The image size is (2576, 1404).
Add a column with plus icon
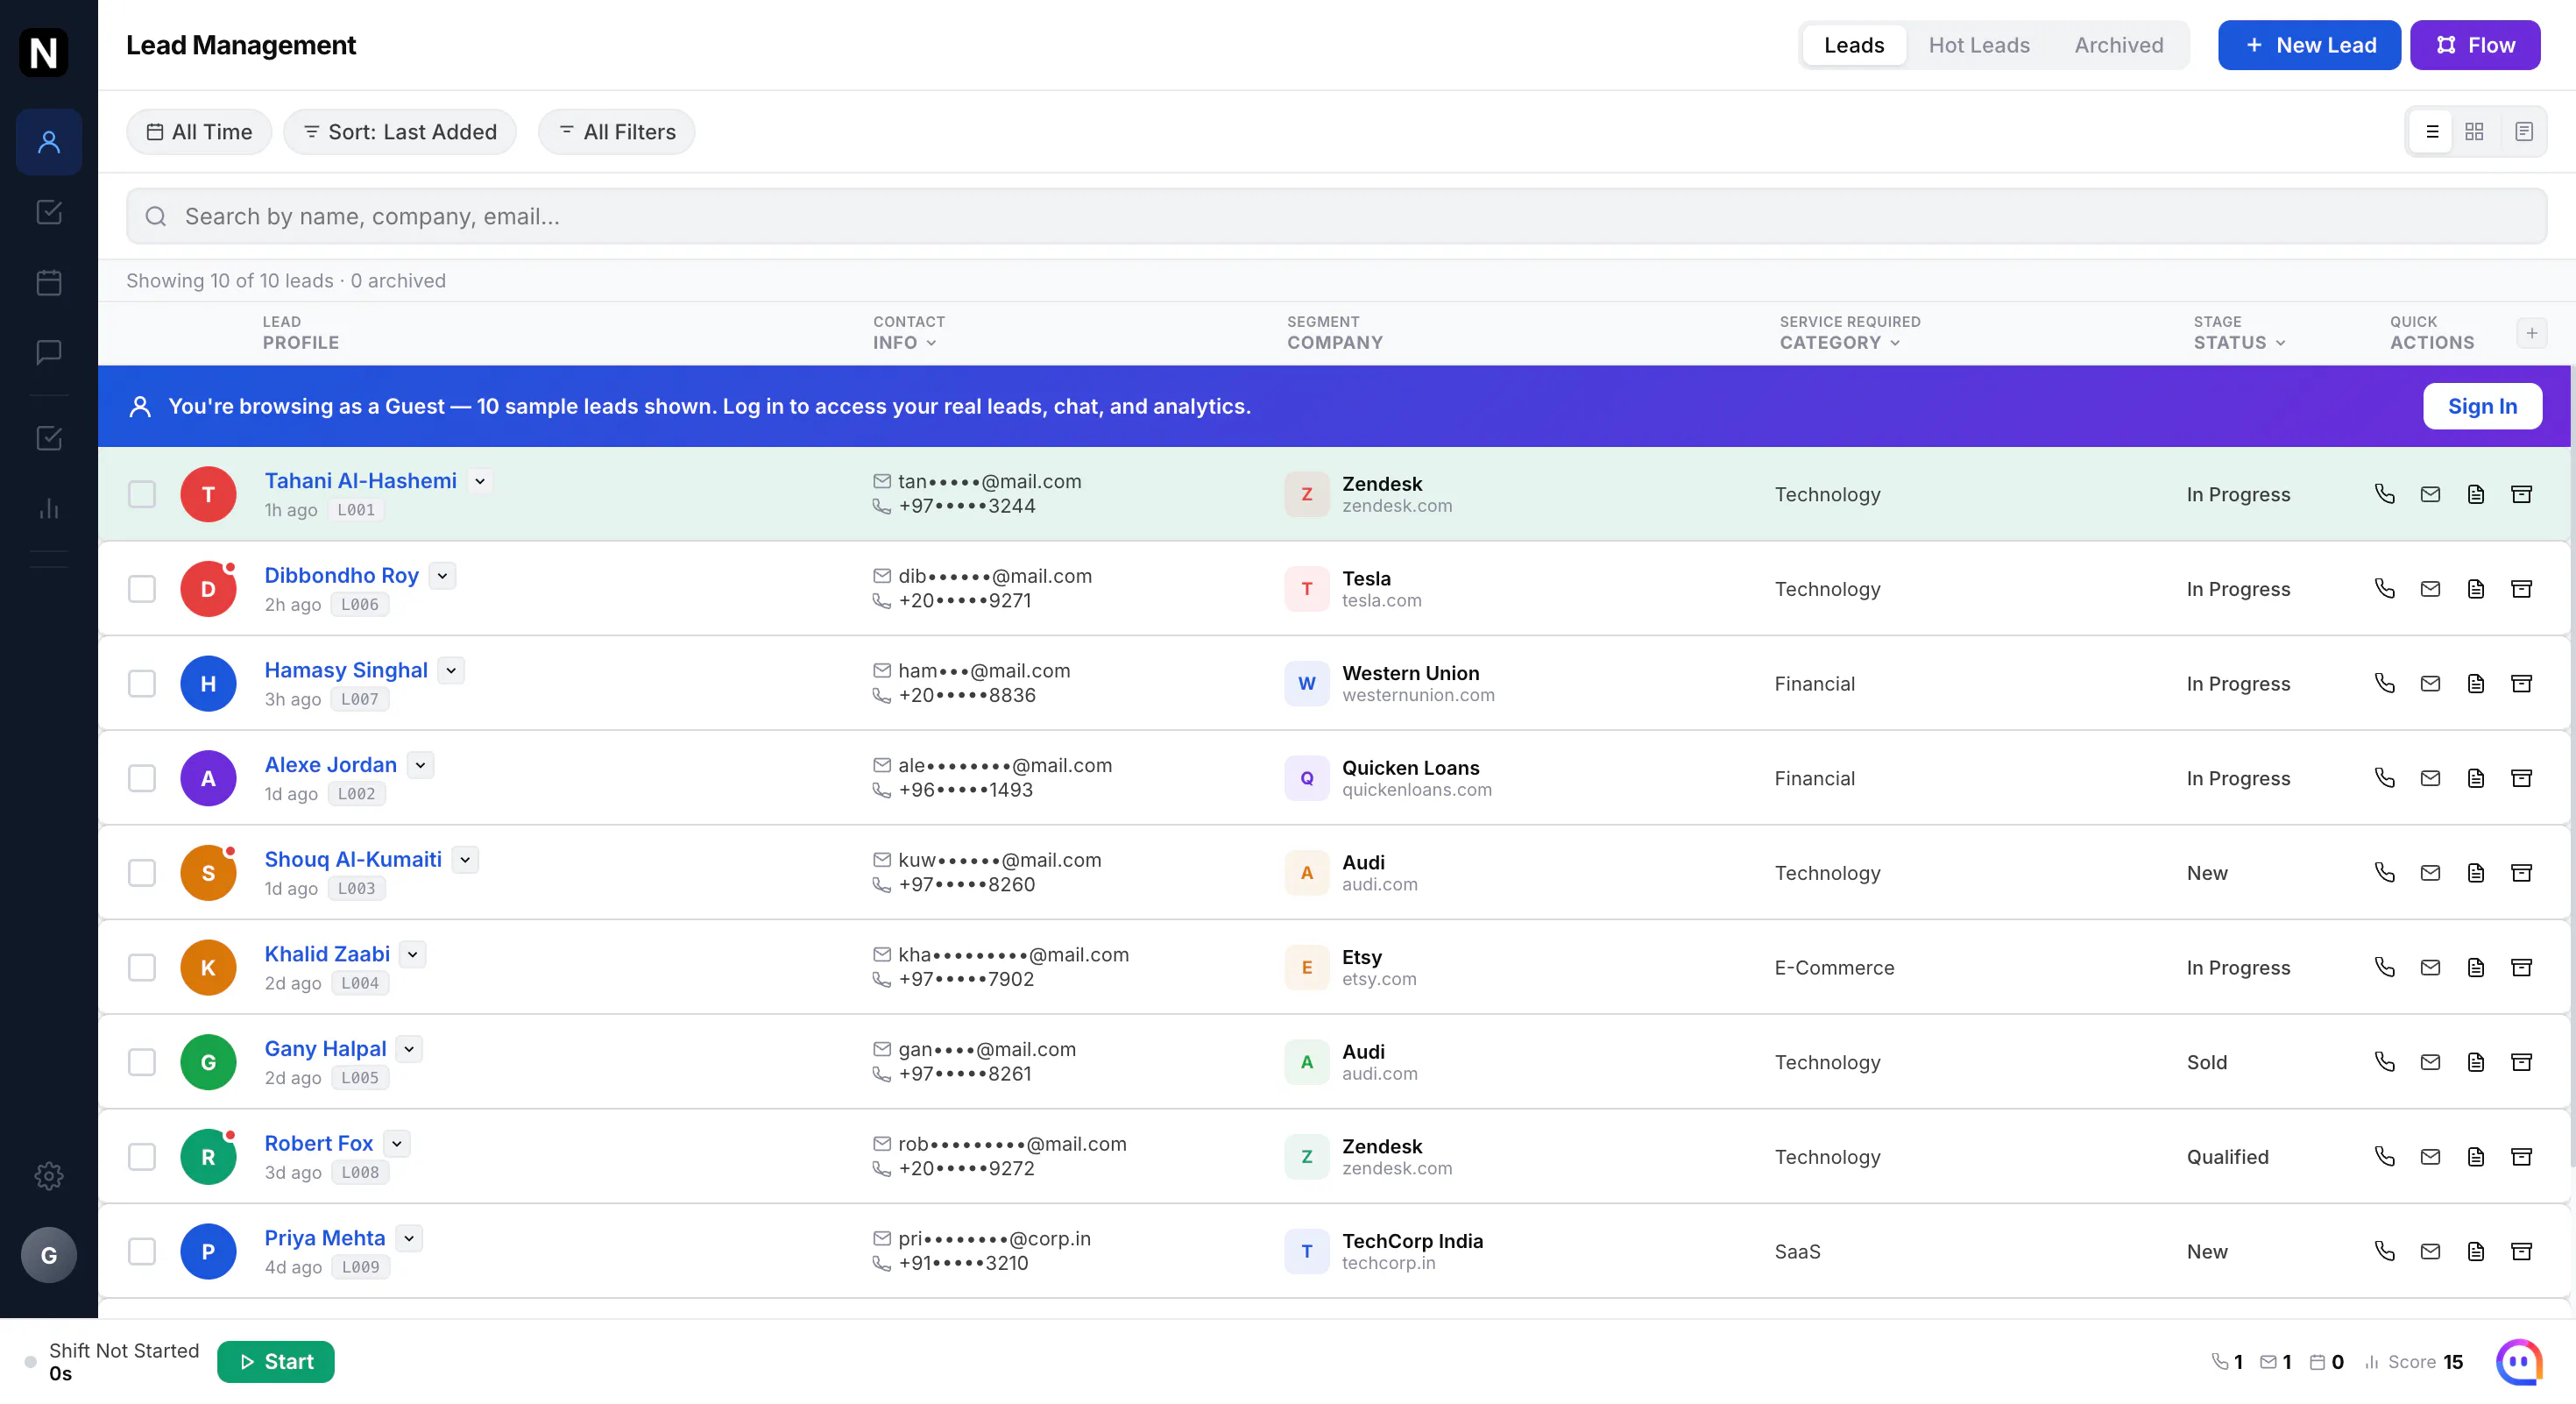click(x=2531, y=333)
